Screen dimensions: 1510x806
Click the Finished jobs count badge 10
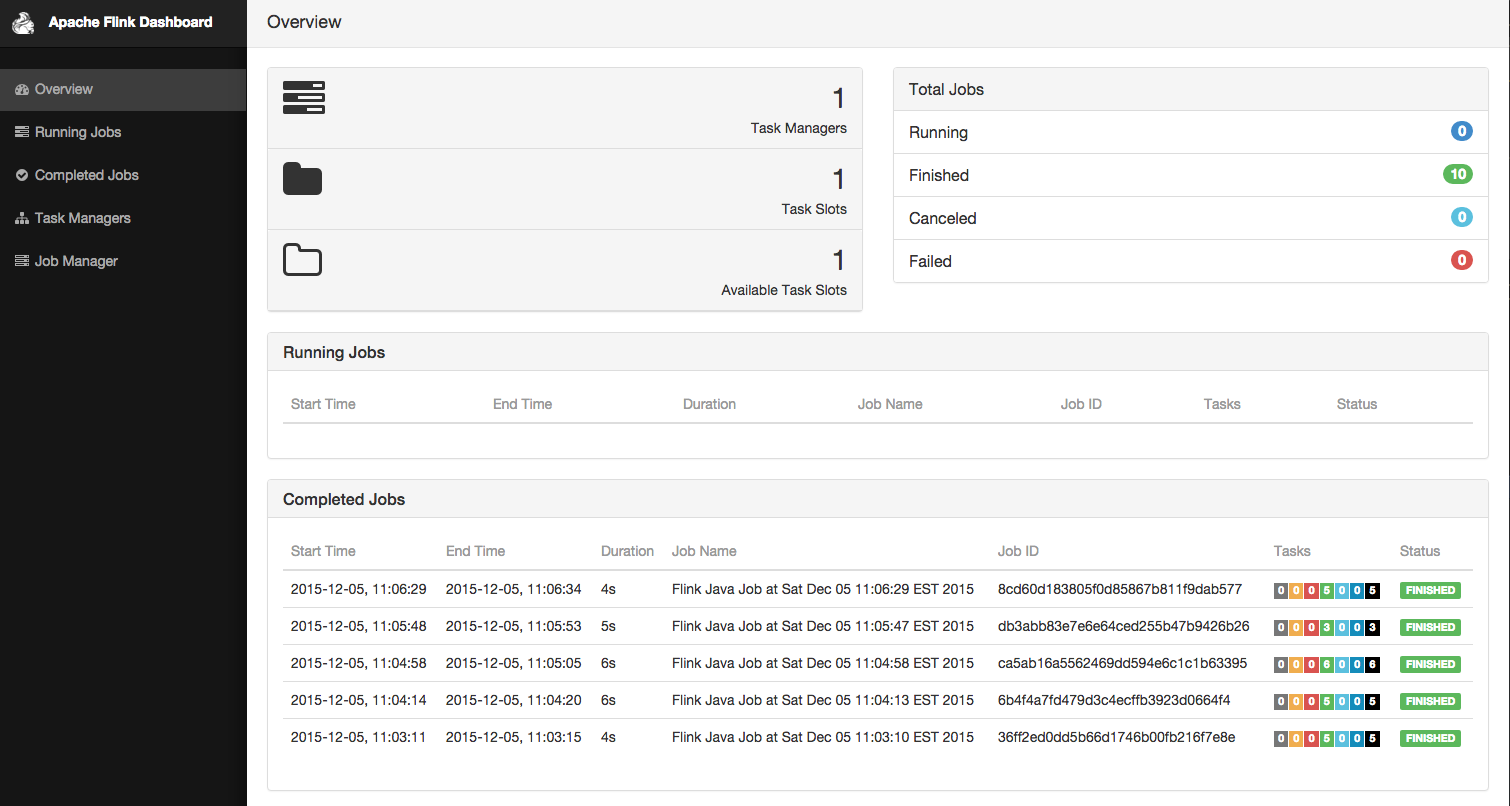[1458, 174]
